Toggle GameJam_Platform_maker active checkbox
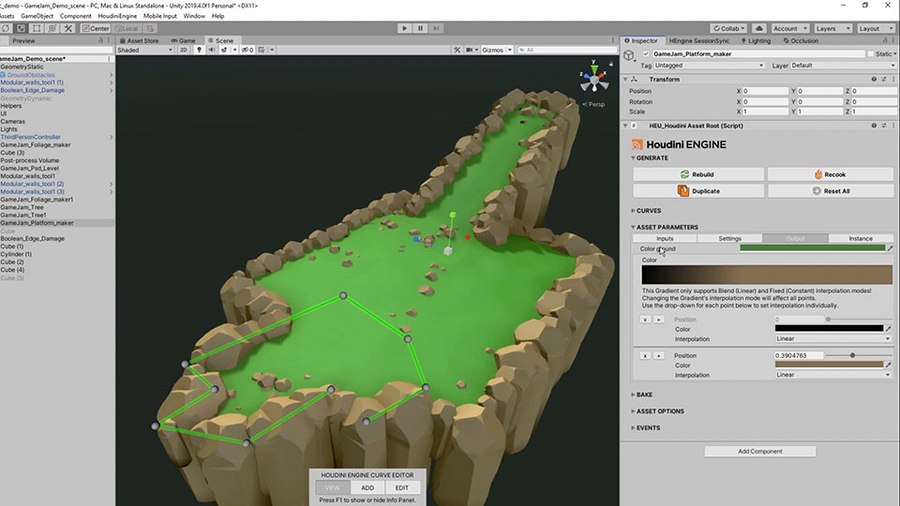Screen dimensions: 900x506 [x=646, y=54]
